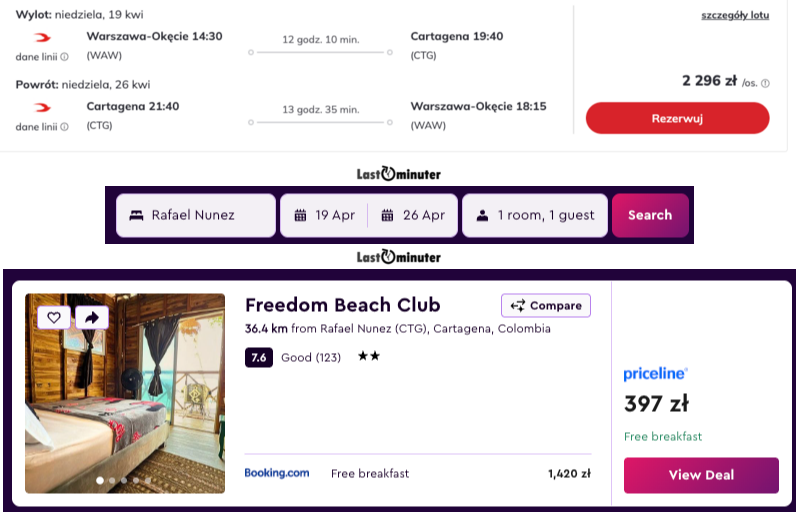Click the heart favorite icon on hotel photo
Viewport: 800px width, 512px height.
point(54,317)
